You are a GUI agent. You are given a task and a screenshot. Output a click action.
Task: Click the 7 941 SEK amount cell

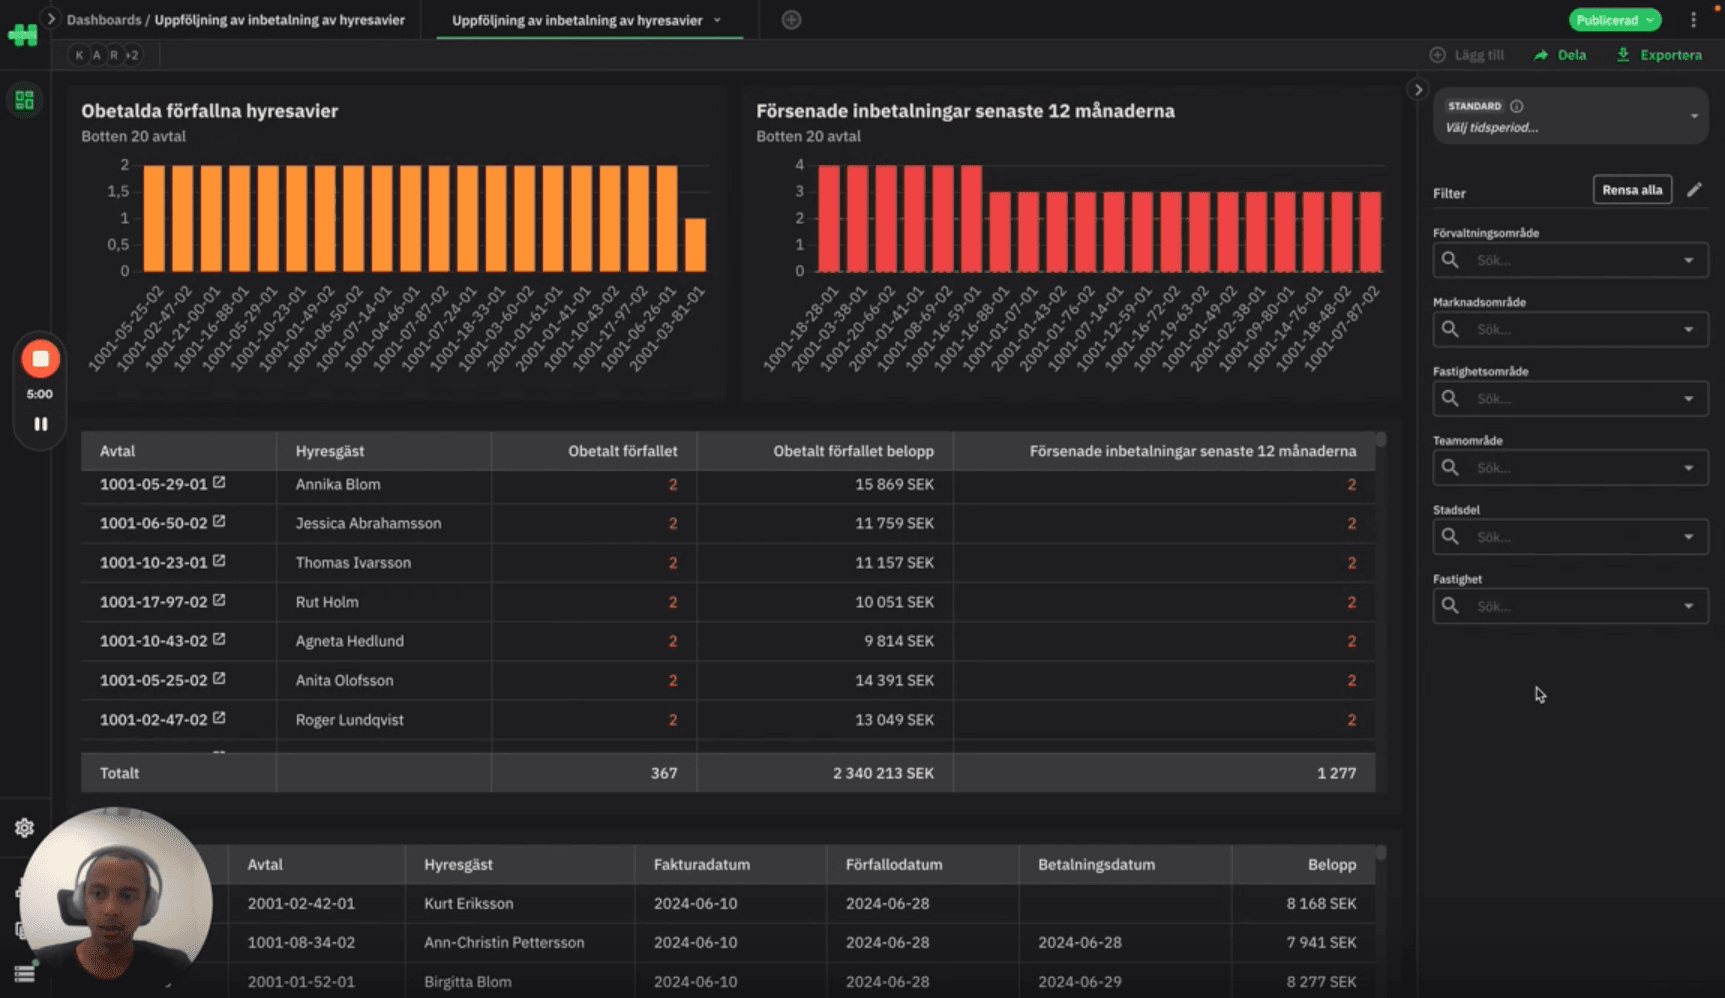[1321, 942]
